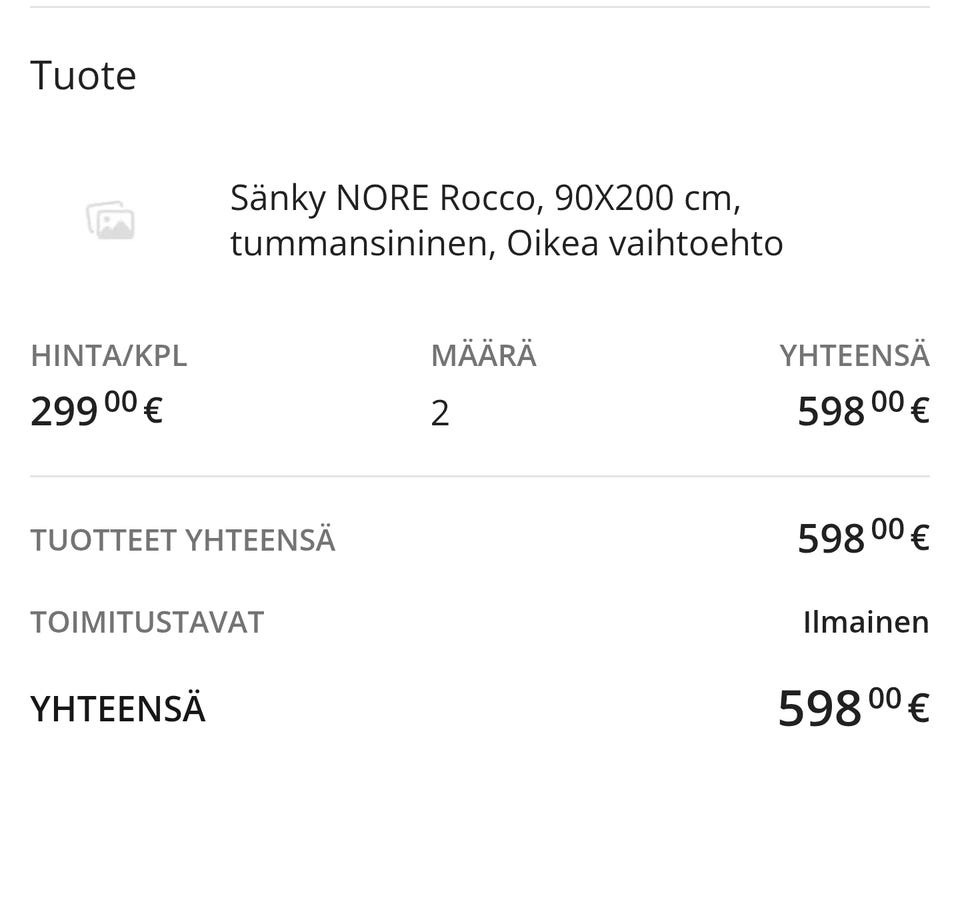Screen dimensions: 960x900
Task: Open the Sänky NORE Rocco product title
Action: coord(506,220)
